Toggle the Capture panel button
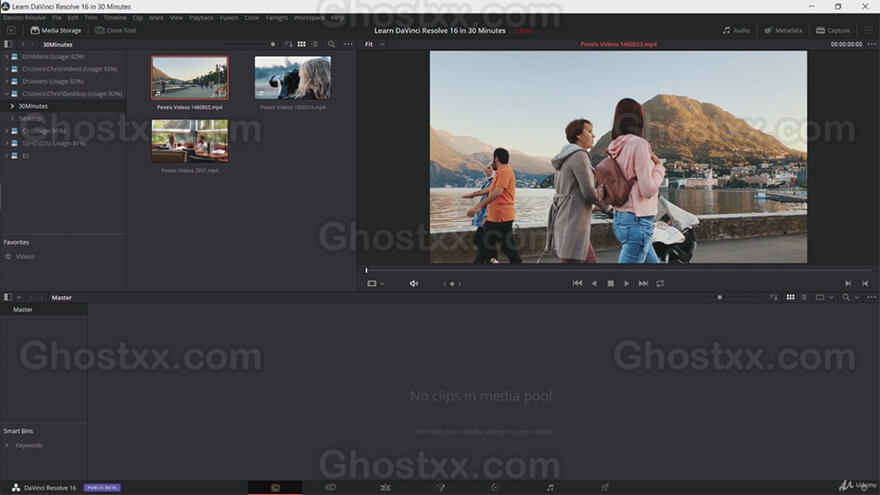The width and height of the screenshot is (880, 495). [x=833, y=30]
